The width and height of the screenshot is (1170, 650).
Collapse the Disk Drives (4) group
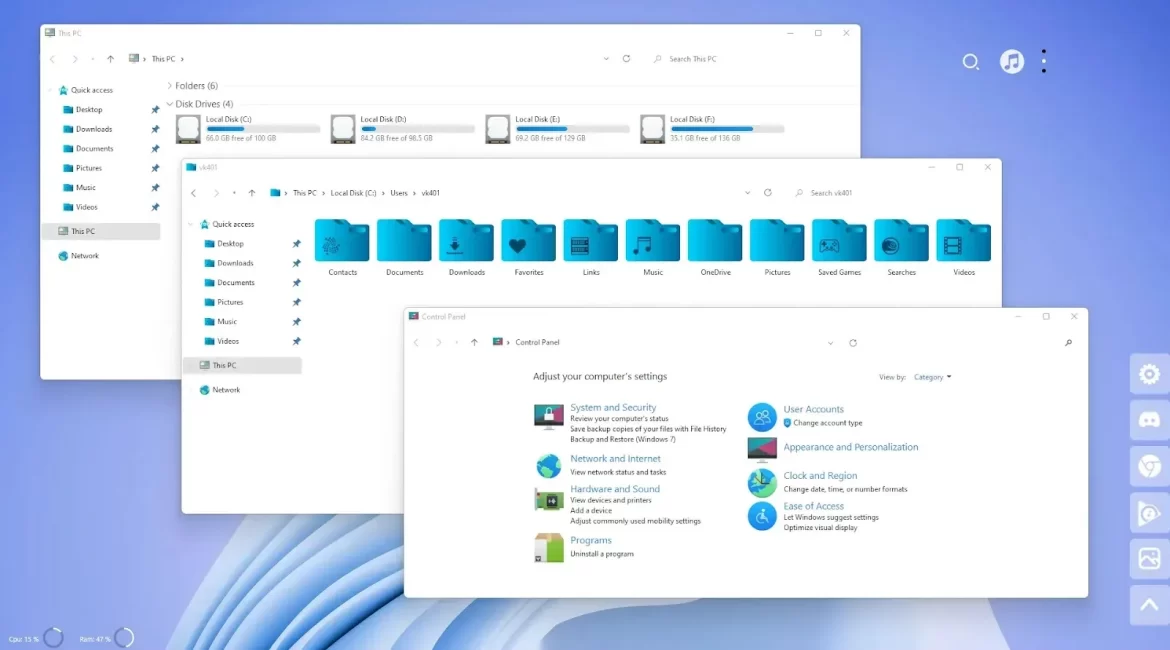[169, 104]
